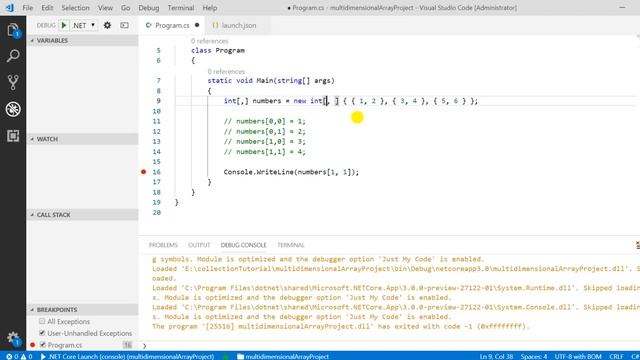Viewport: 640px width, 360px height.
Task: Switch to the TERMINAL panel tab
Action: coord(291,245)
